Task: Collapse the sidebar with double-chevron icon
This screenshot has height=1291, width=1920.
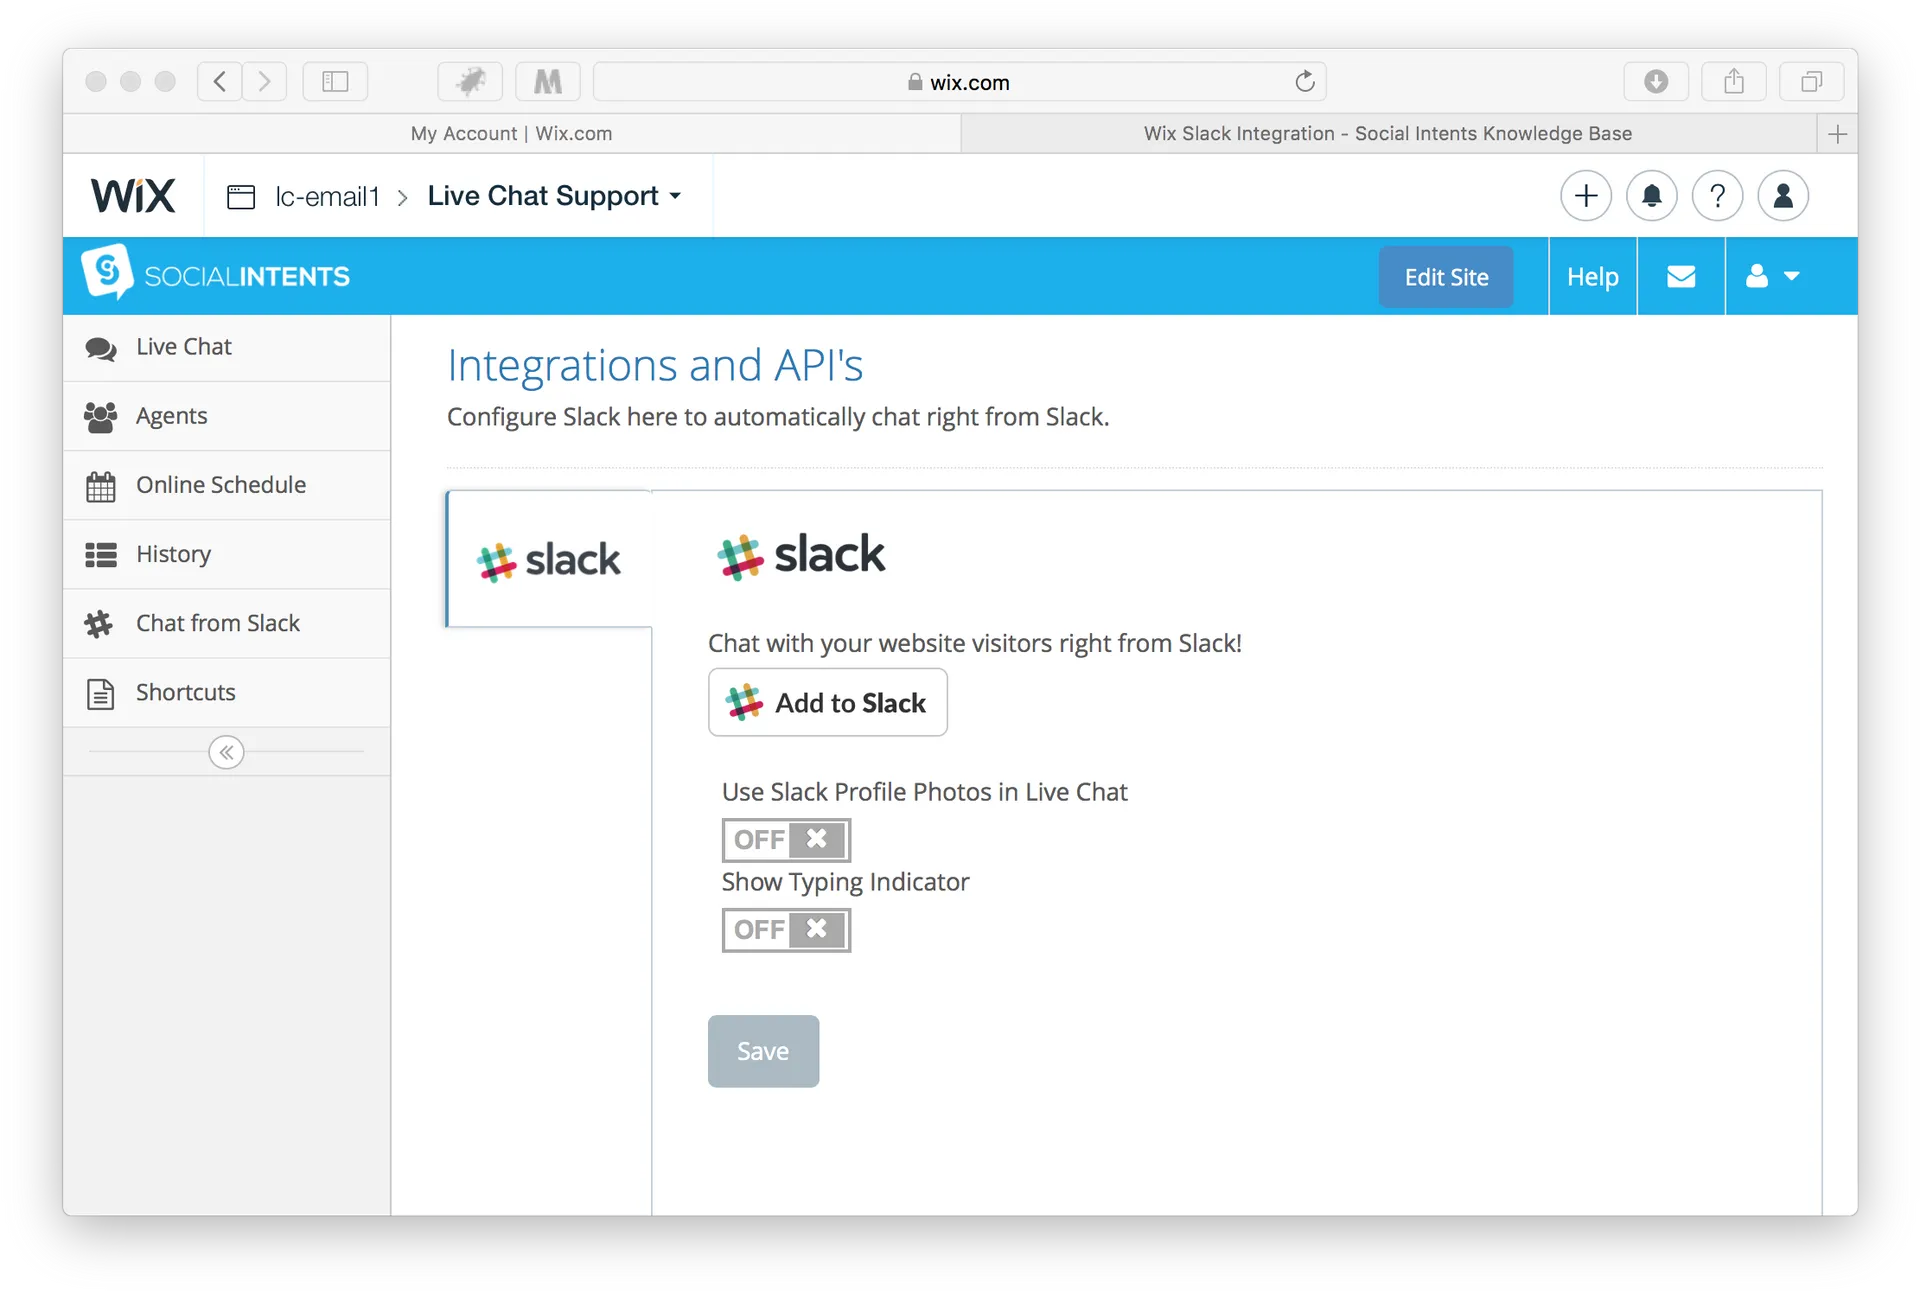Action: click(226, 752)
